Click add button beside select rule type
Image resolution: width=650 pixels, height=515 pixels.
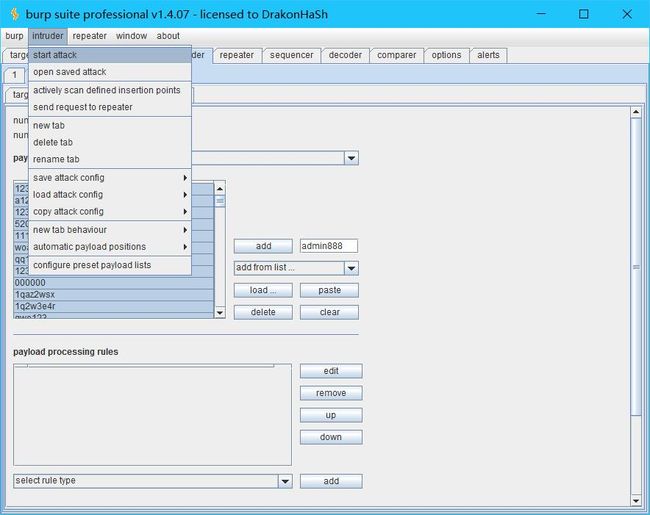[331, 481]
